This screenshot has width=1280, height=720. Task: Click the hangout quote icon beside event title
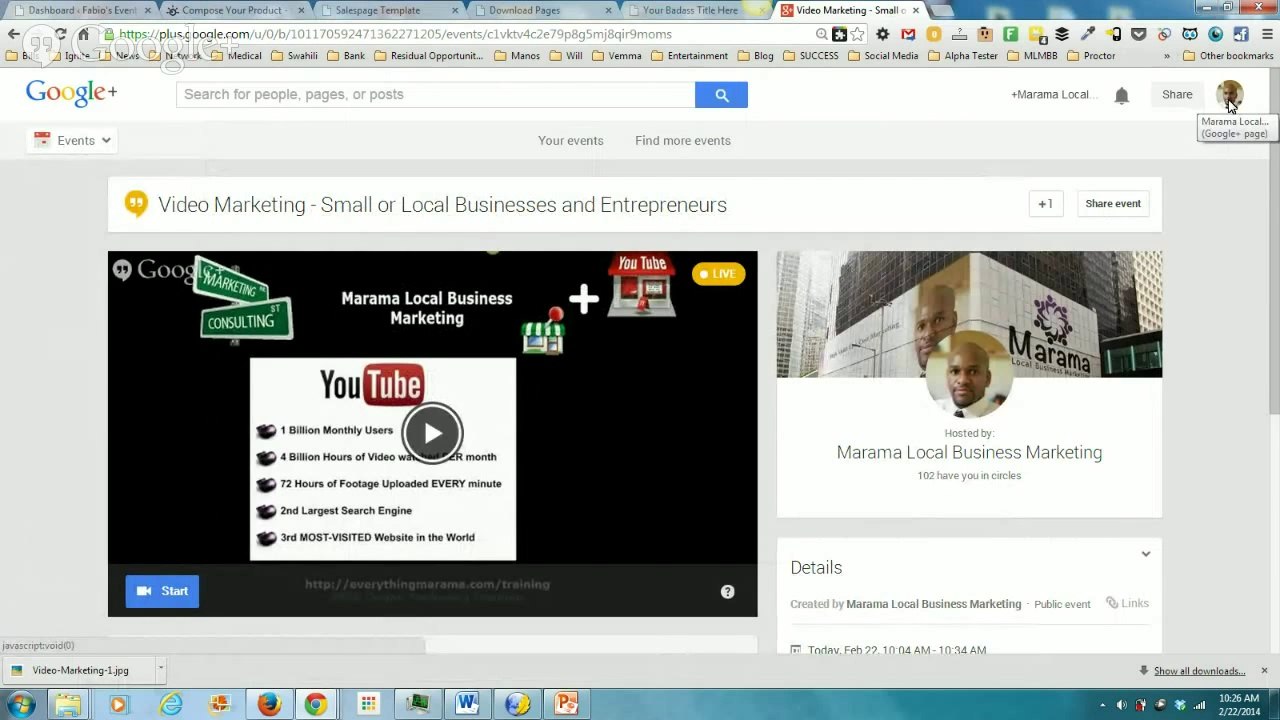135,204
